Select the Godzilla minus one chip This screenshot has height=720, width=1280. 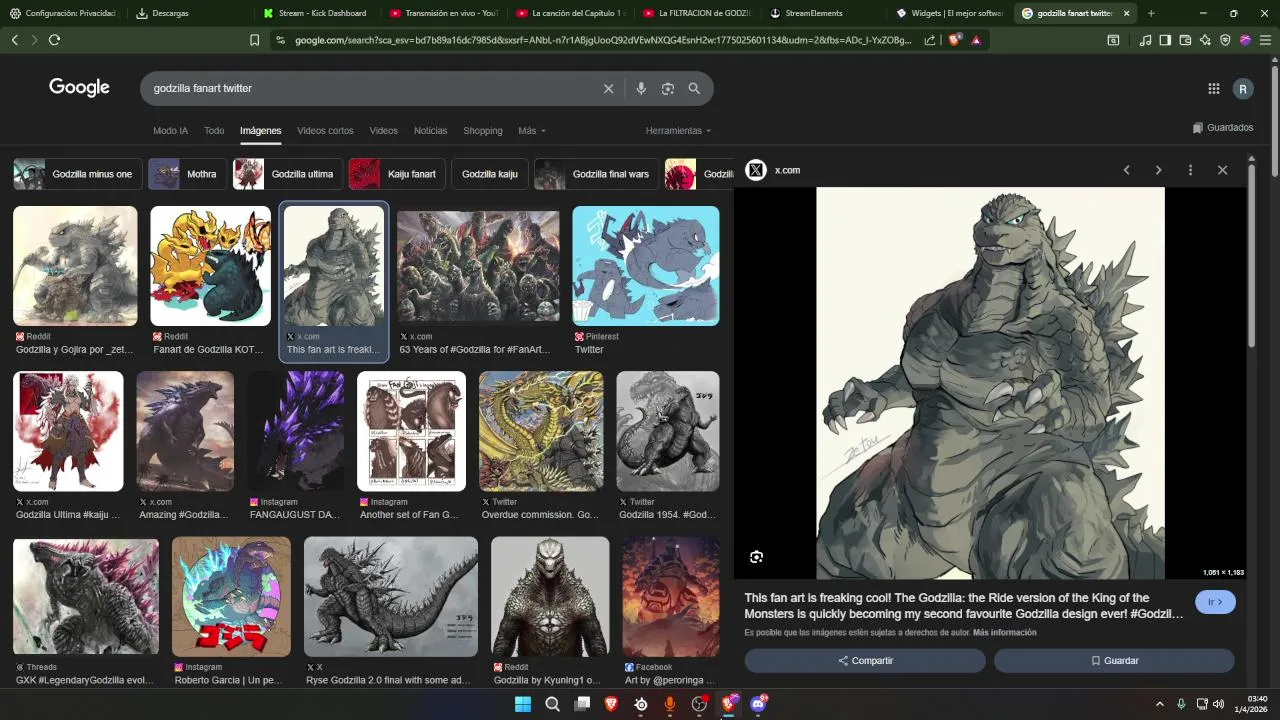[78, 174]
